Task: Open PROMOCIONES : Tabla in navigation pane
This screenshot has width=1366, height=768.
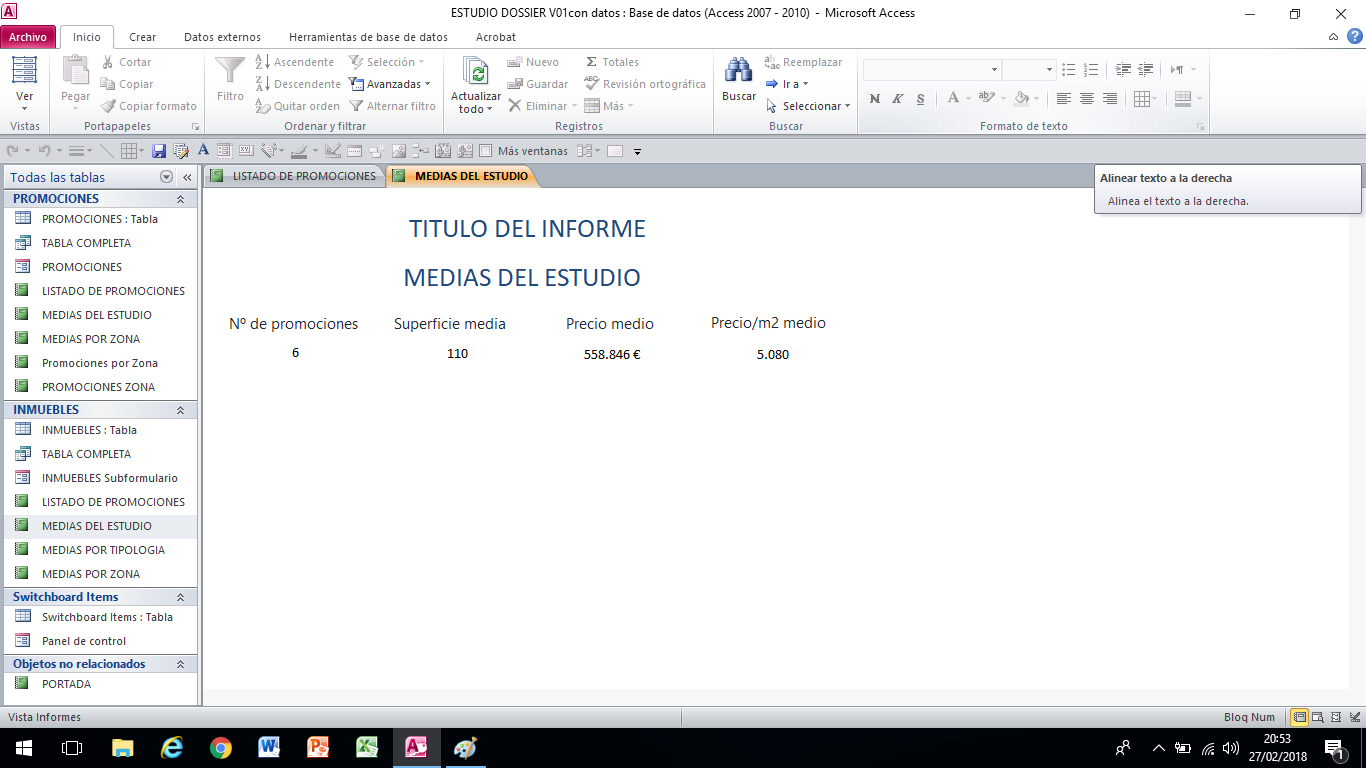Action: point(100,219)
